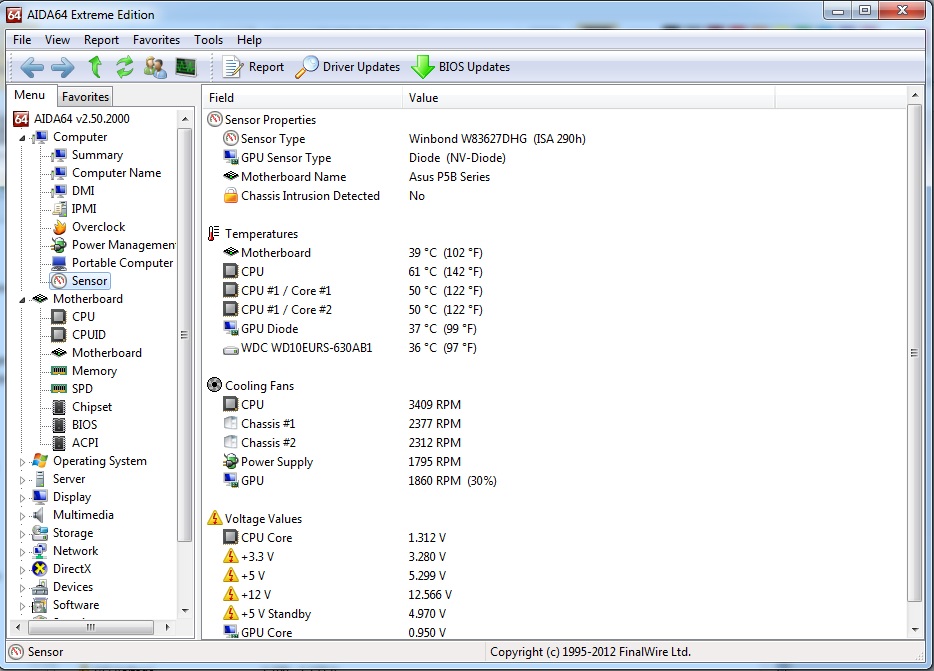Click the users icon in toolbar
Viewport: 934px width, 671px height.
point(155,67)
